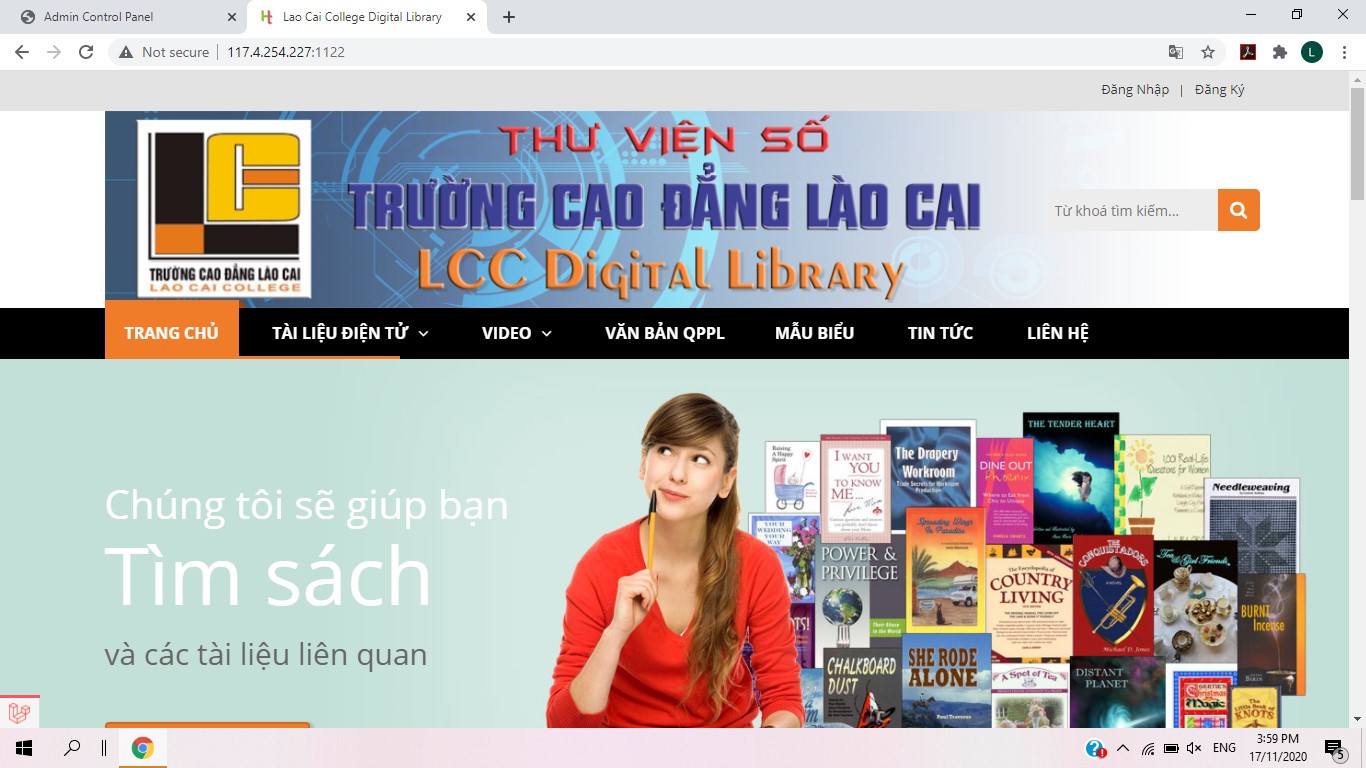Toggle the muted volume icon in system tray
Image resolution: width=1366 pixels, height=768 pixels.
point(1194,748)
